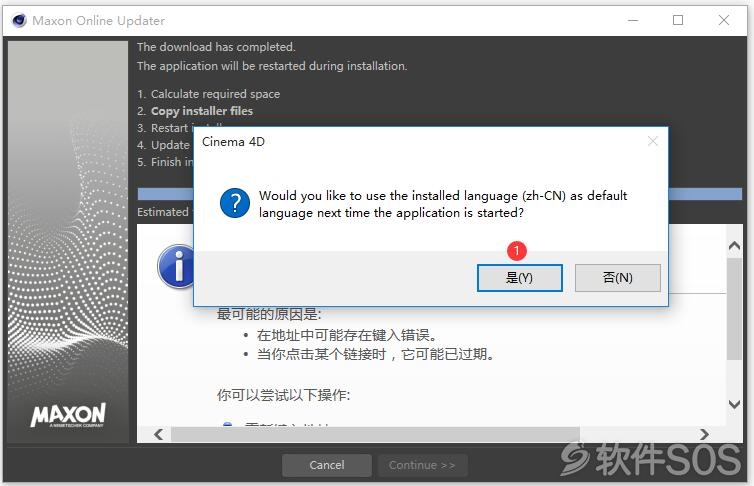Click the 否(N) no button
754x486 pixels.
[x=617, y=278]
